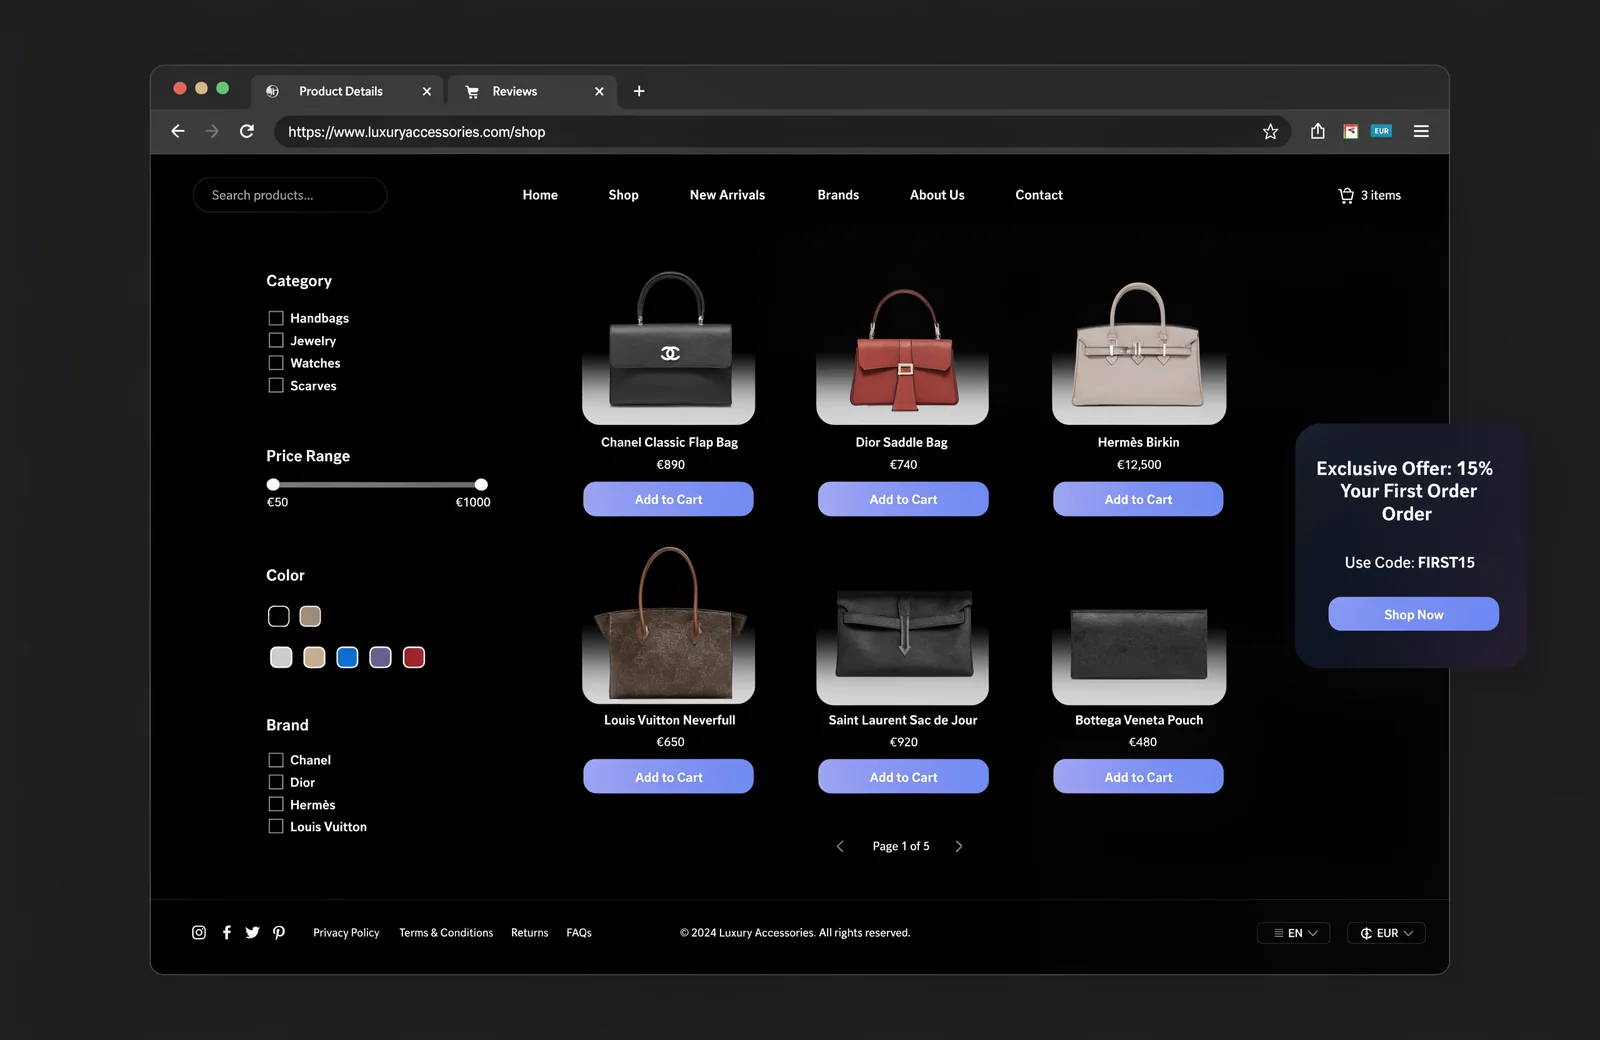1600x1040 pixels.
Task: Open the Terms & Conditions link
Action: (446, 933)
